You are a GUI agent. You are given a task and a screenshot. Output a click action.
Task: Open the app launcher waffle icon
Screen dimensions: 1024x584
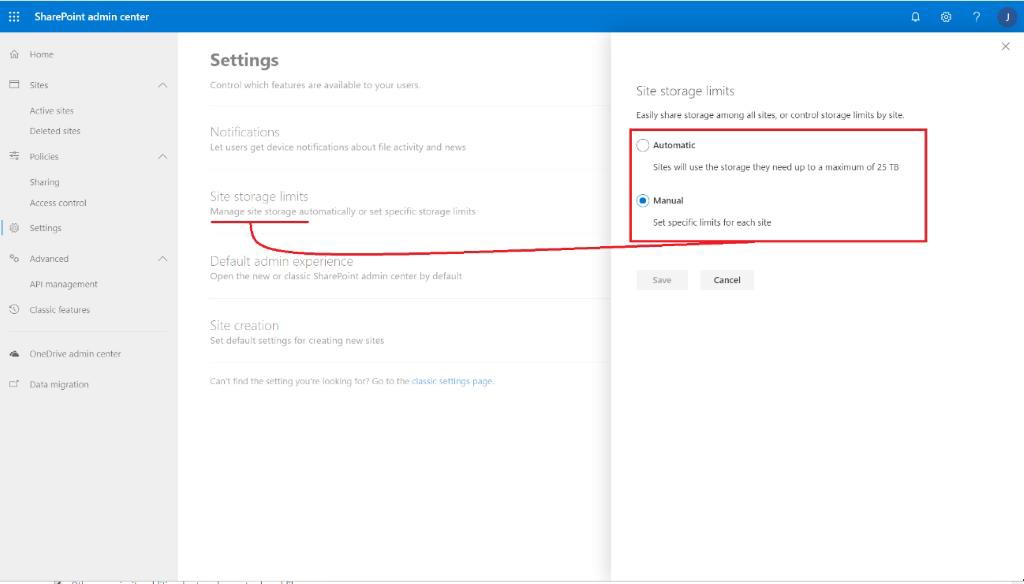click(14, 16)
